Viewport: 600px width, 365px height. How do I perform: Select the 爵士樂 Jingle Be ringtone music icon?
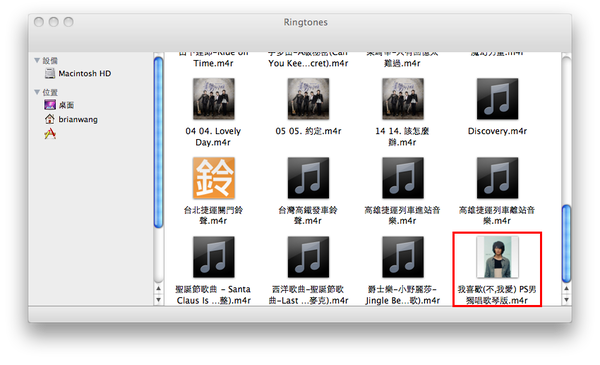pyautogui.click(x=403, y=257)
